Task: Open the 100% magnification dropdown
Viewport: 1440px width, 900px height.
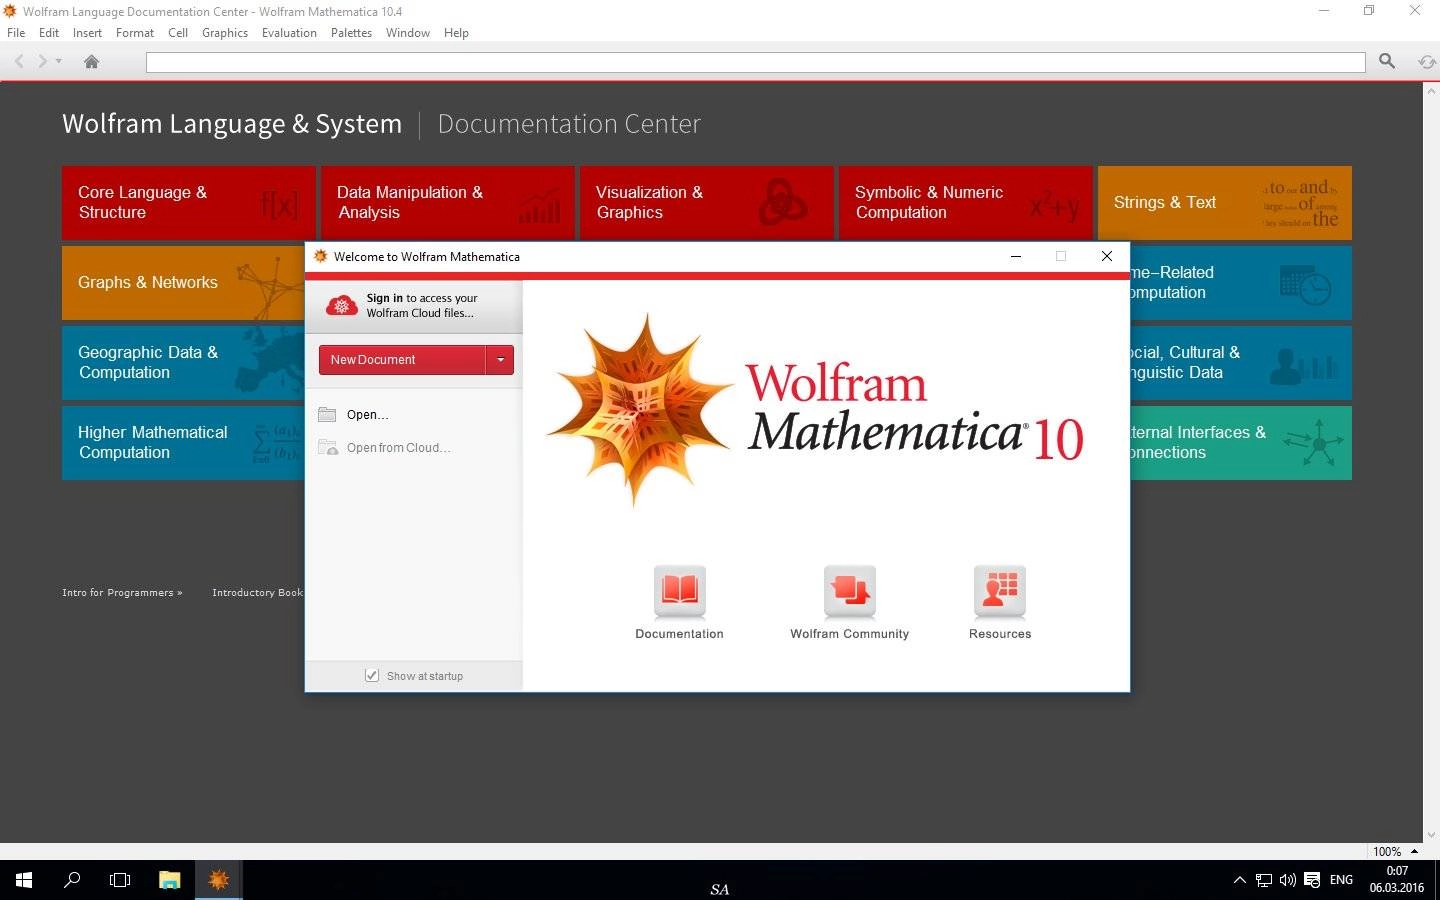Action: click(1396, 852)
